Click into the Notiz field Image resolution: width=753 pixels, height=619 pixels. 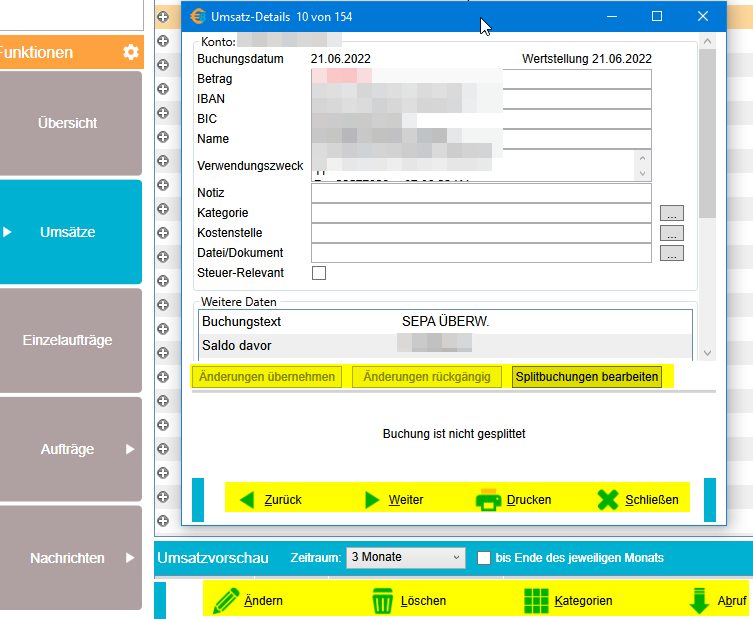coord(481,193)
